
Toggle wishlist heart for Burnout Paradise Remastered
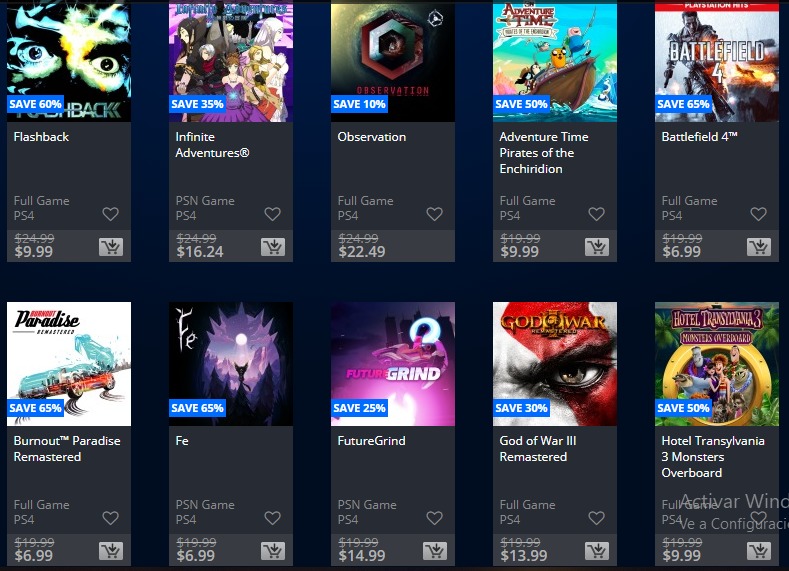pos(111,518)
